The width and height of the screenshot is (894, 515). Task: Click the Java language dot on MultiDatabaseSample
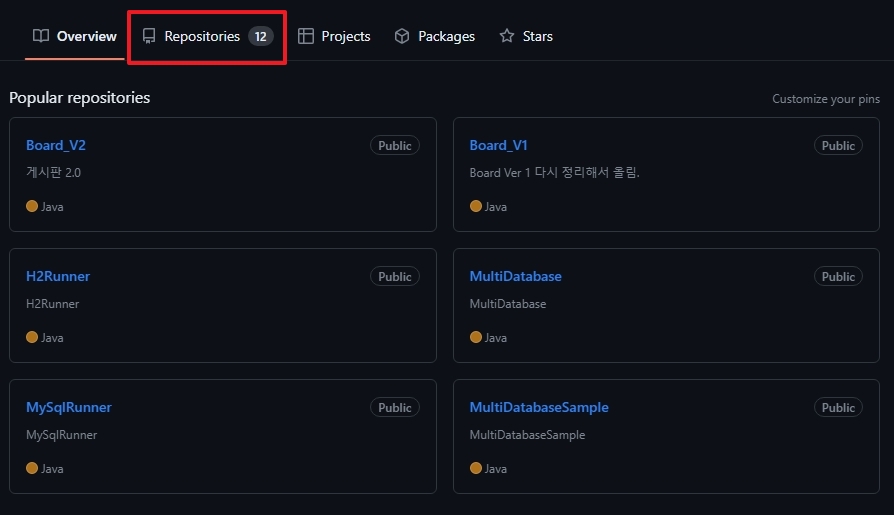(476, 468)
